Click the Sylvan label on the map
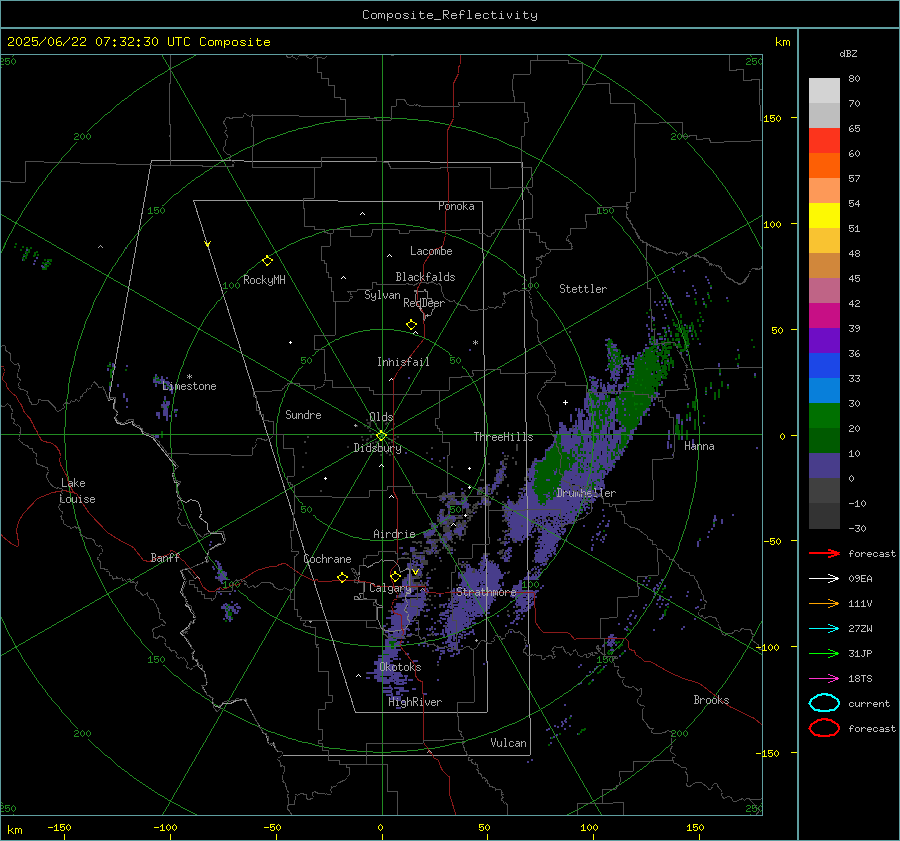Viewport: 900px width, 841px height. pos(382,295)
